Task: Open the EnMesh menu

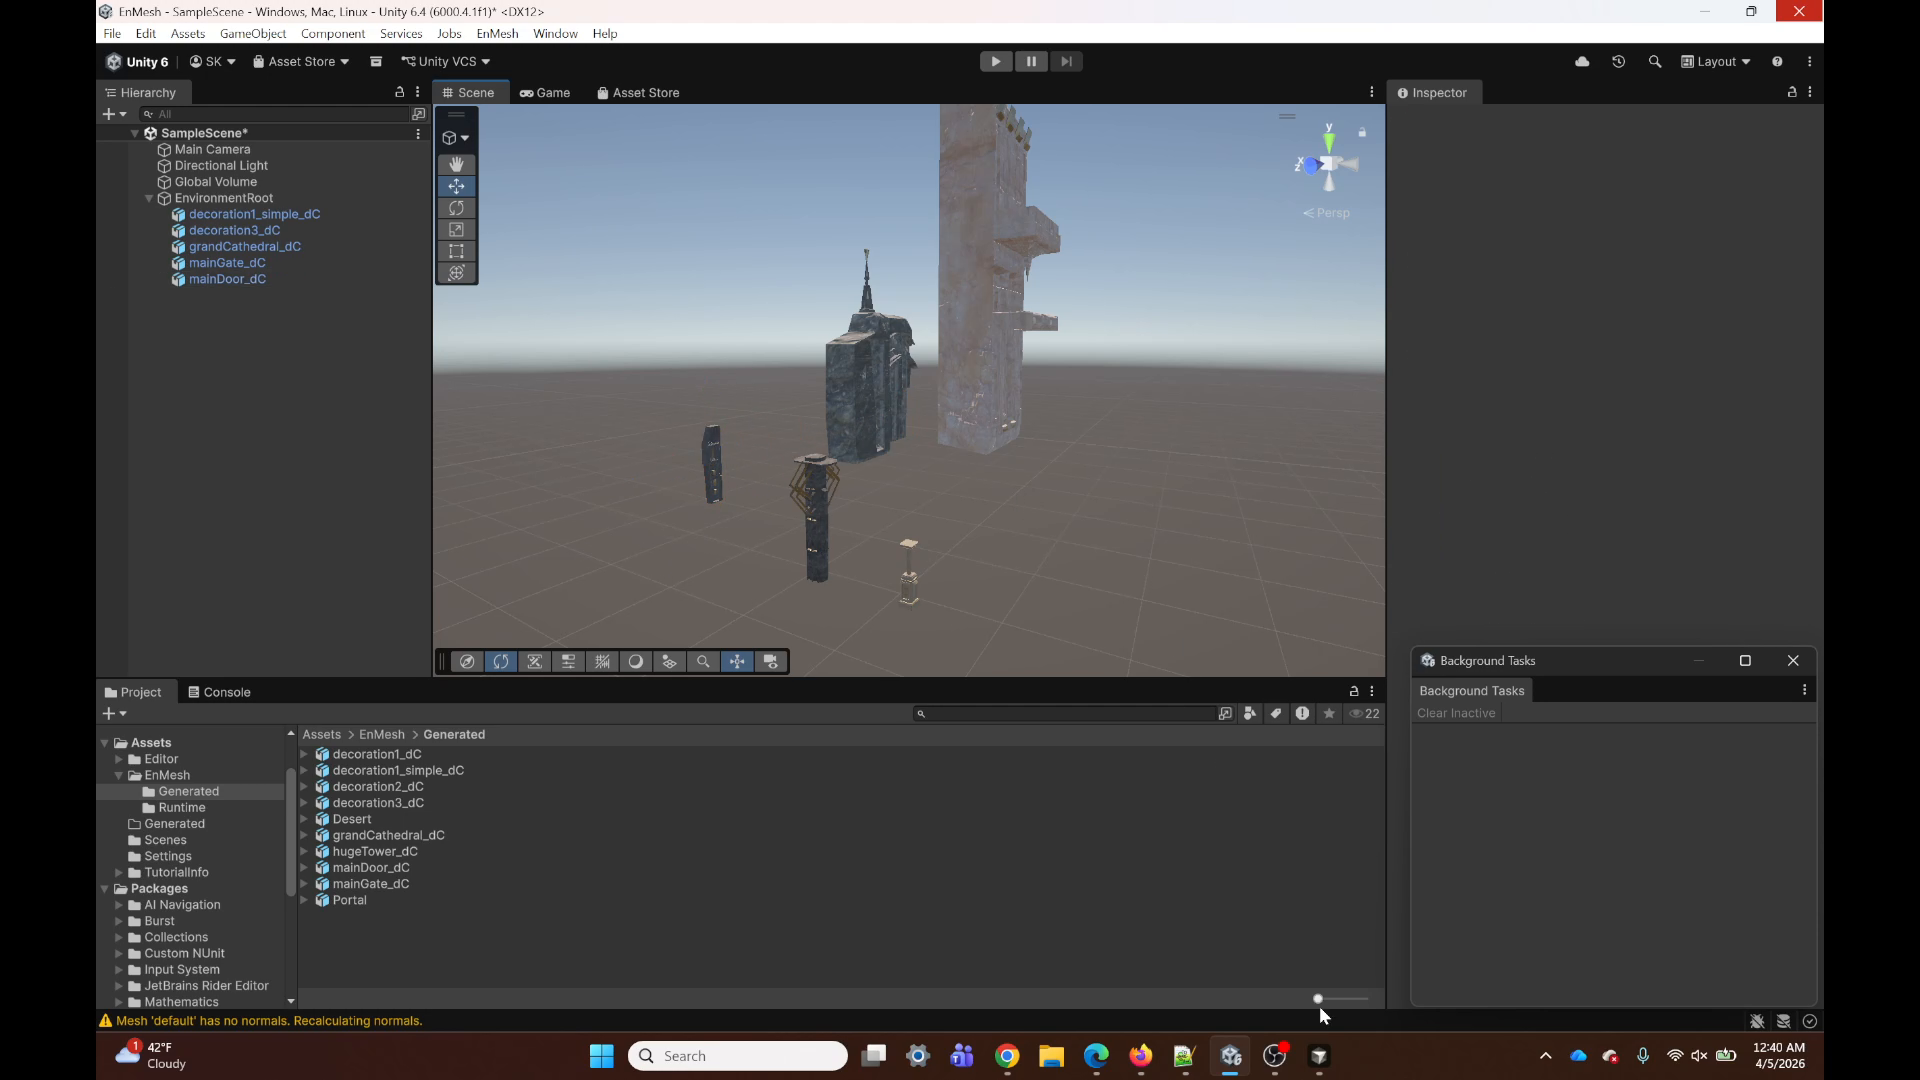Action: [x=497, y=33]
